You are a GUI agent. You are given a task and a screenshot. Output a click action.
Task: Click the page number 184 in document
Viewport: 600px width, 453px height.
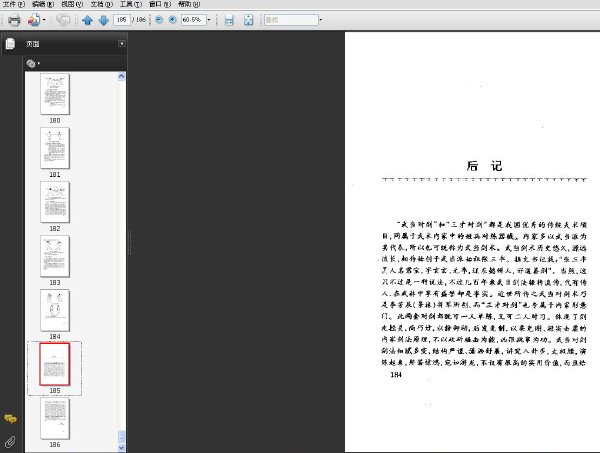point(396,375)
